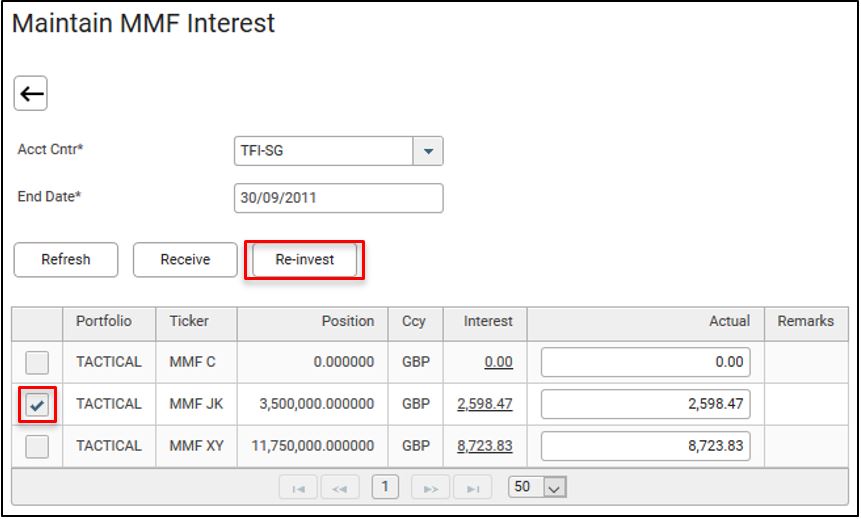Screen dimensions: 861x519
Task: Open the Acct Cntr dropdown arrow
Action: [428, 151]
